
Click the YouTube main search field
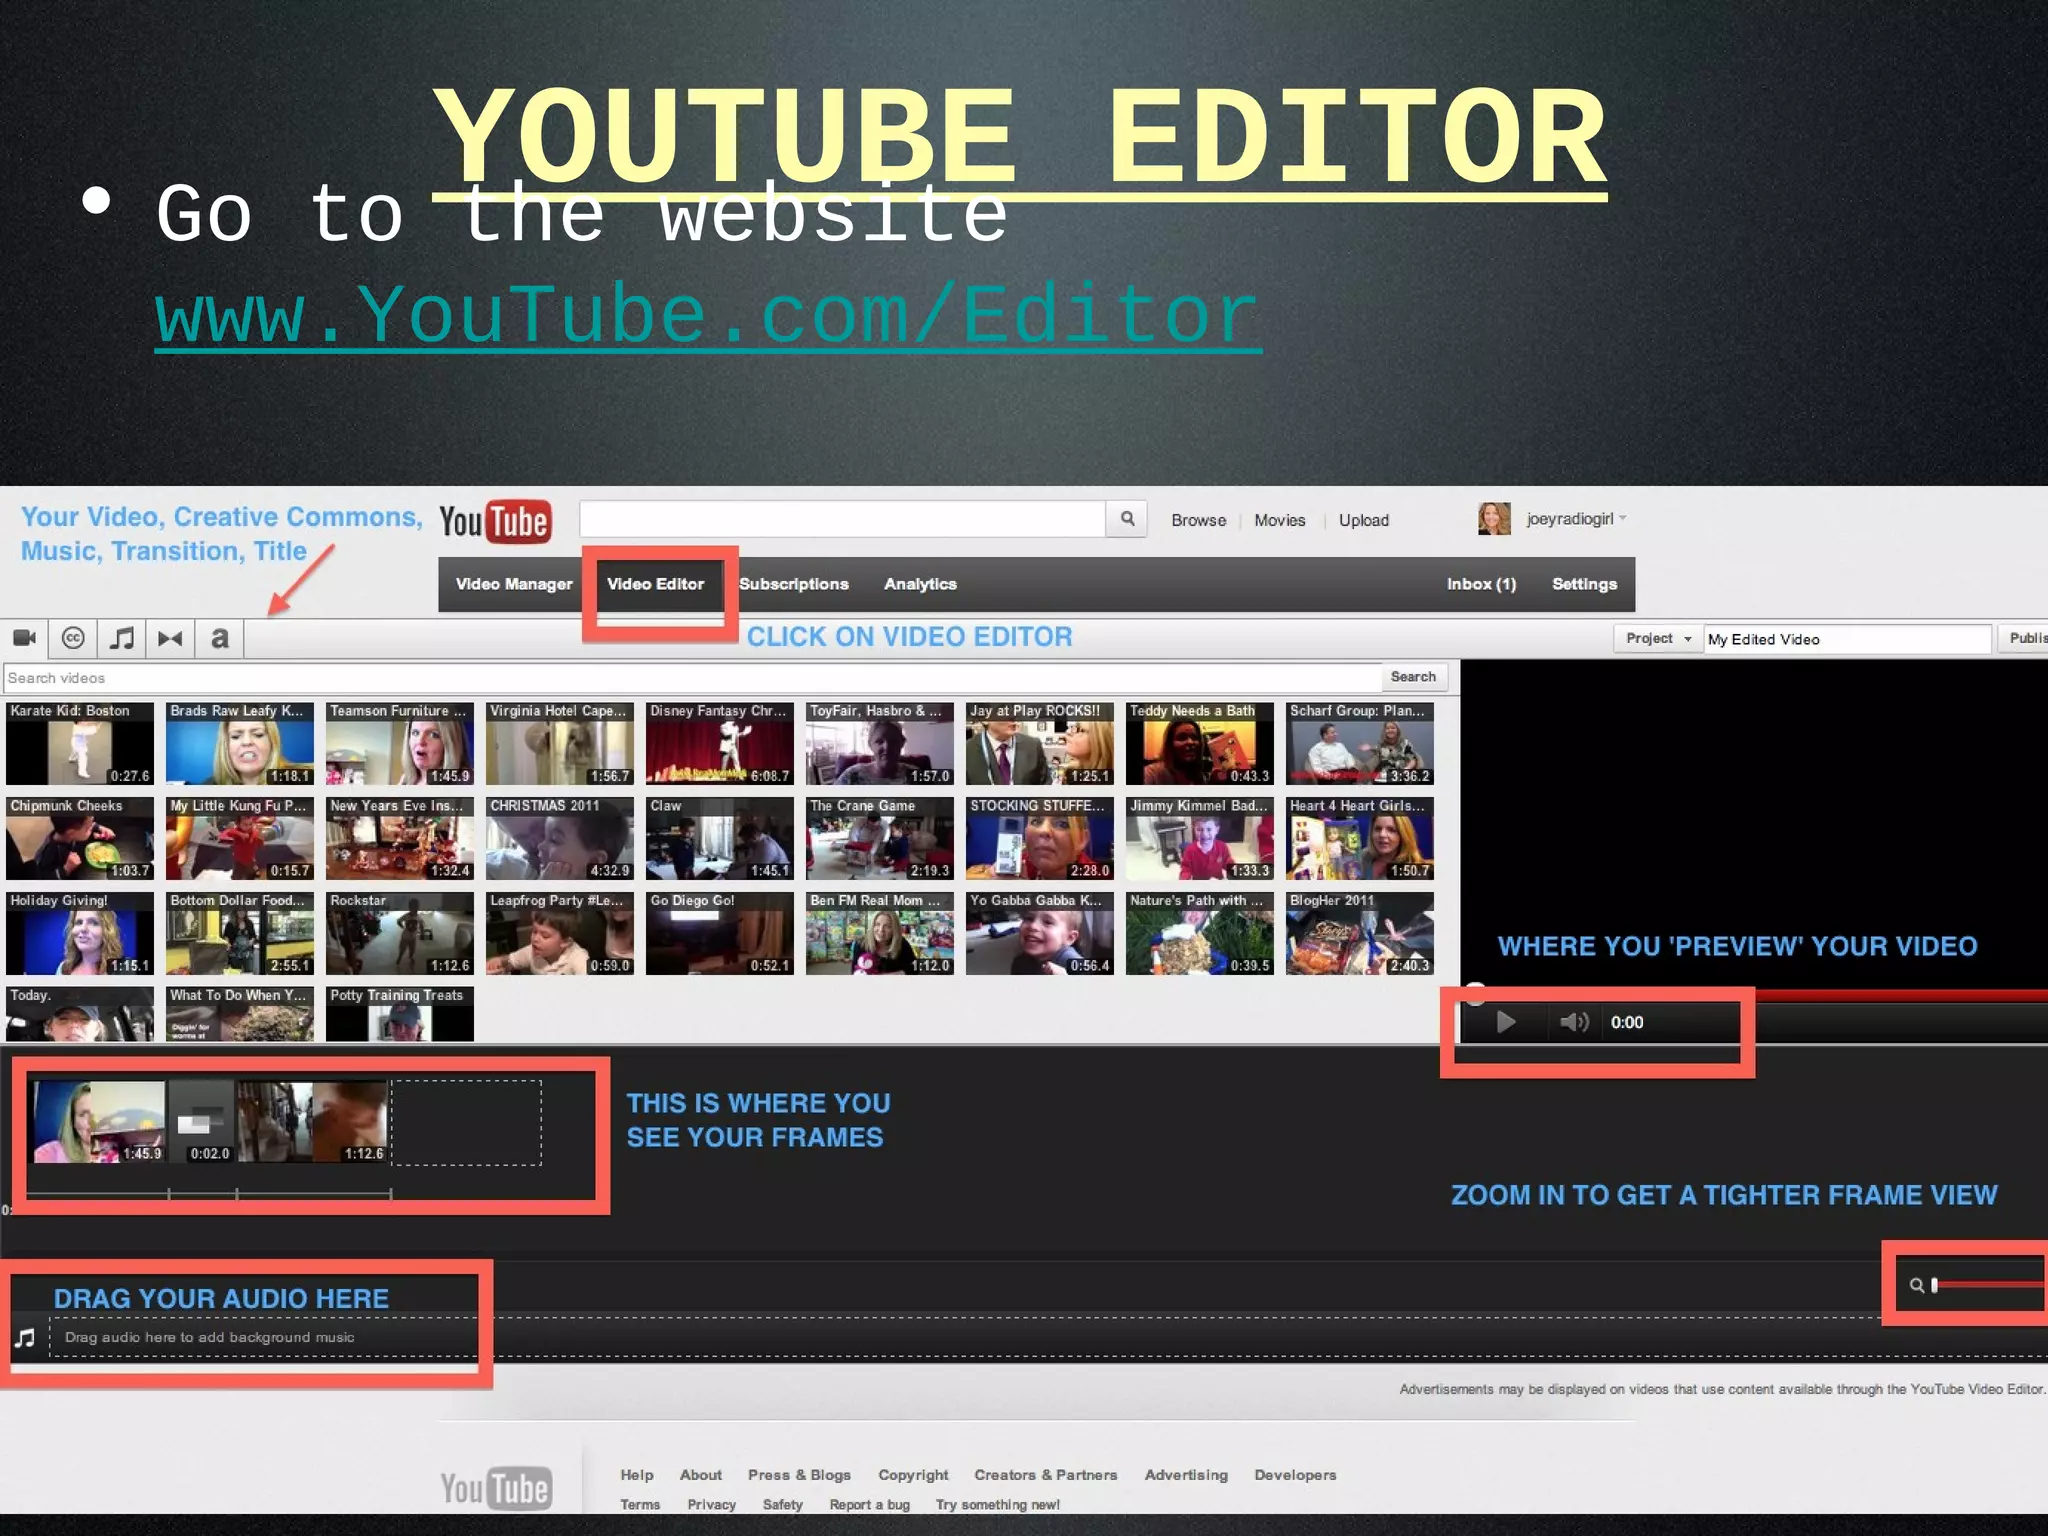842,519
